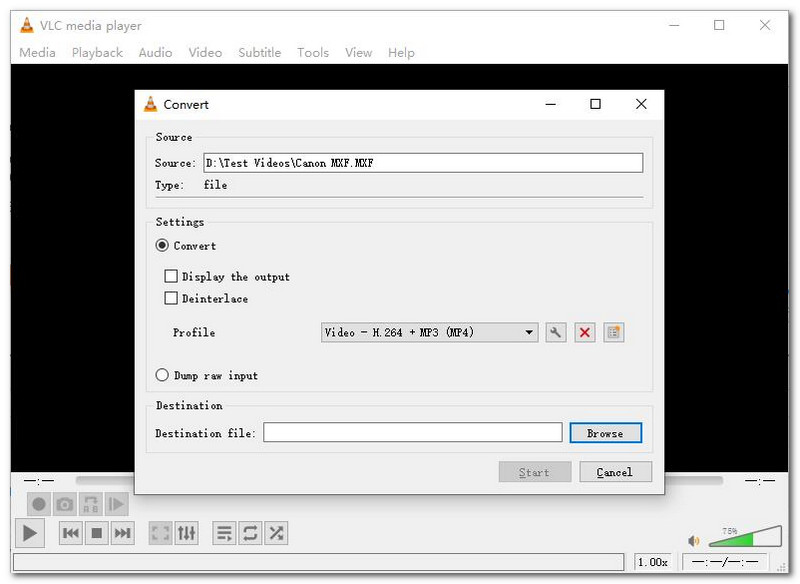Click the Play button in VLC
The height and width of the screenshot is (584, 800).
pos(30,533)
